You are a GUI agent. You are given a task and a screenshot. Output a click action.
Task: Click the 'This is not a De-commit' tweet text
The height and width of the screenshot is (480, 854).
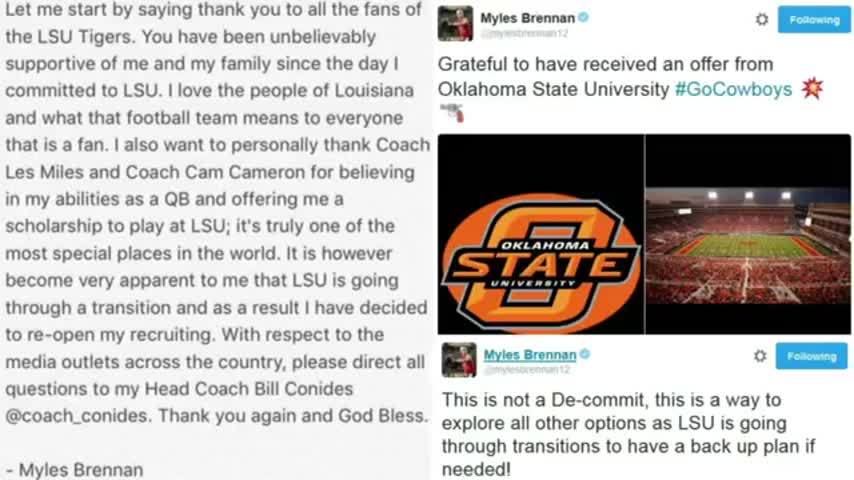tap(628, 434)
